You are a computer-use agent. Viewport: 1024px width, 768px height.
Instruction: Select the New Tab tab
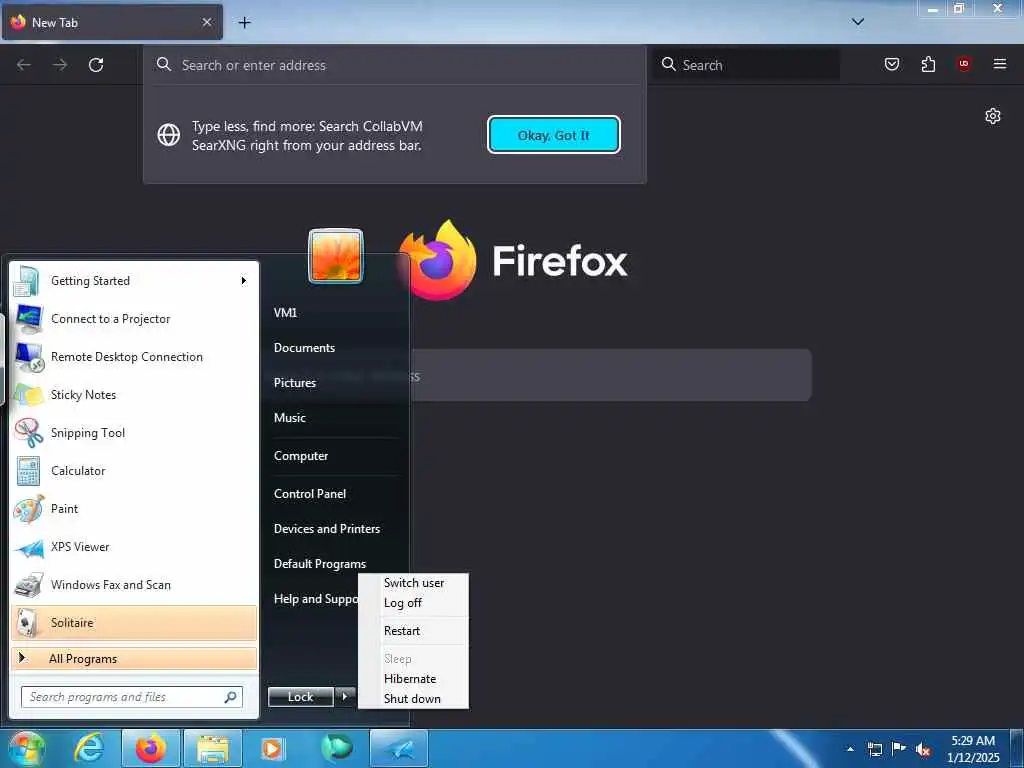(112, 22)
